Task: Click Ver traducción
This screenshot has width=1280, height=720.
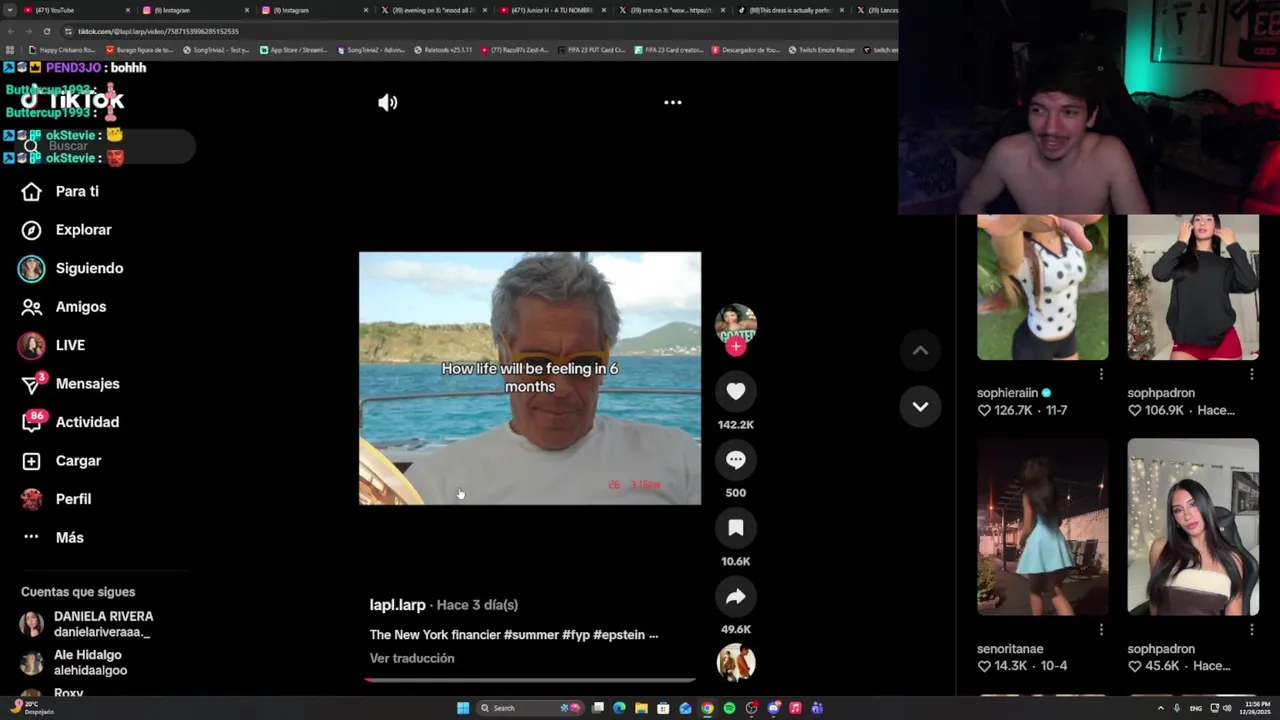Action: tap(412, 658)
